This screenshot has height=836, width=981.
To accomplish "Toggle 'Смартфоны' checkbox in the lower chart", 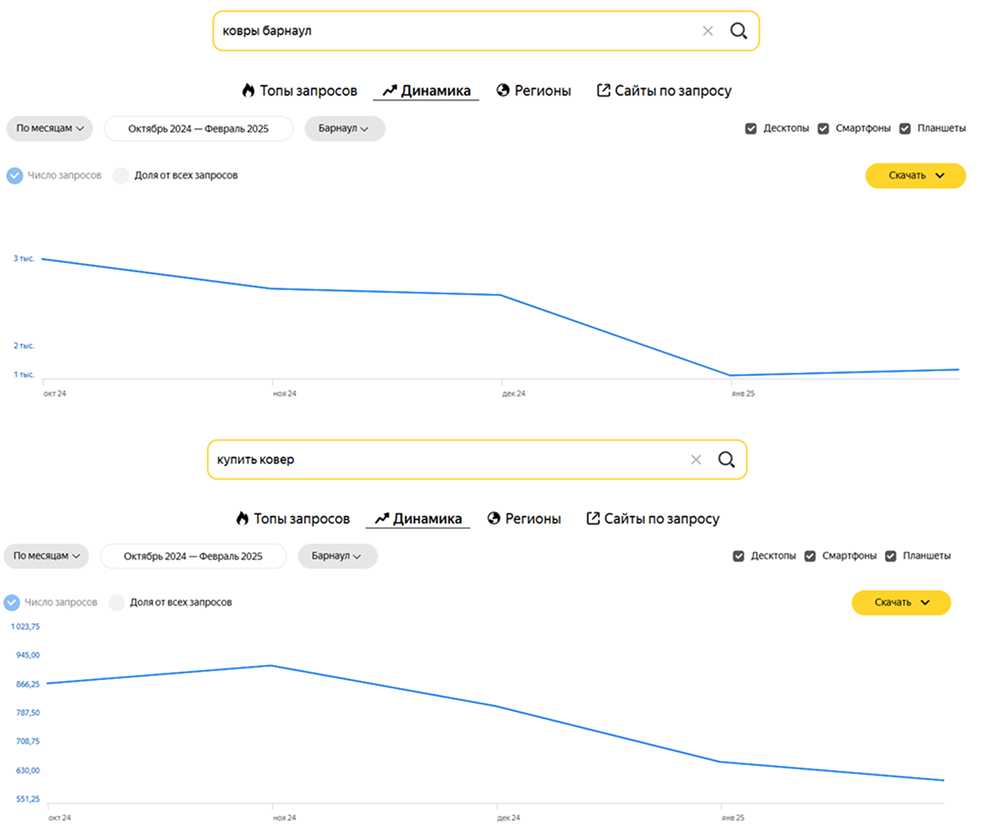I will [811, 556].
